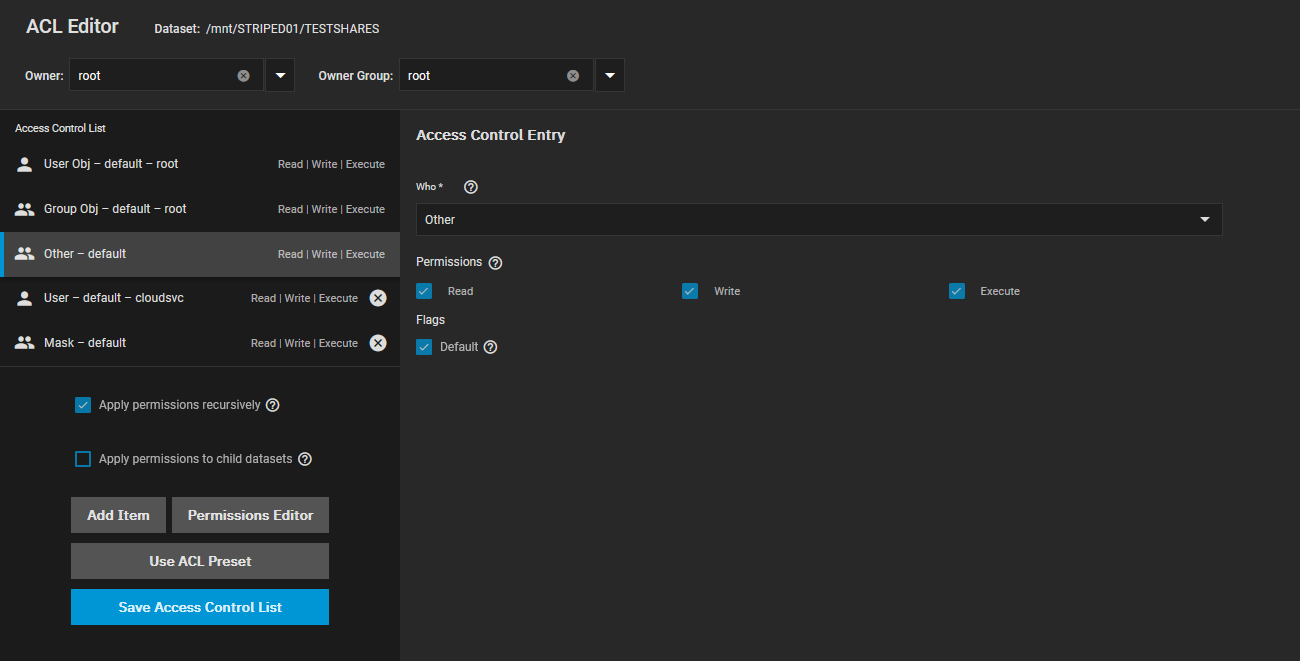Disable Apply permissions recursively

(83, 405)
